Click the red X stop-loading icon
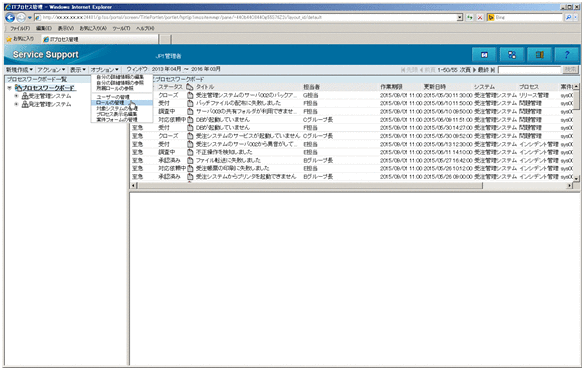 pos(480,18)
